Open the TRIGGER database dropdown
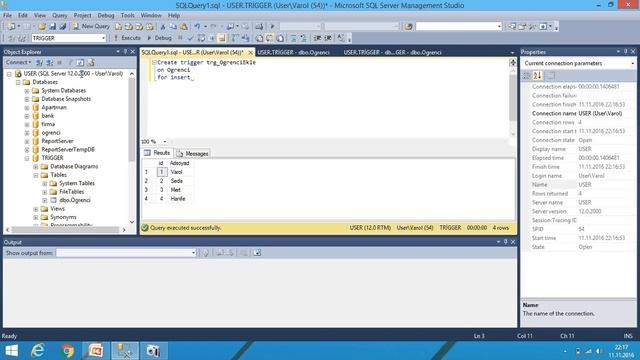 [x=103, y=38]
